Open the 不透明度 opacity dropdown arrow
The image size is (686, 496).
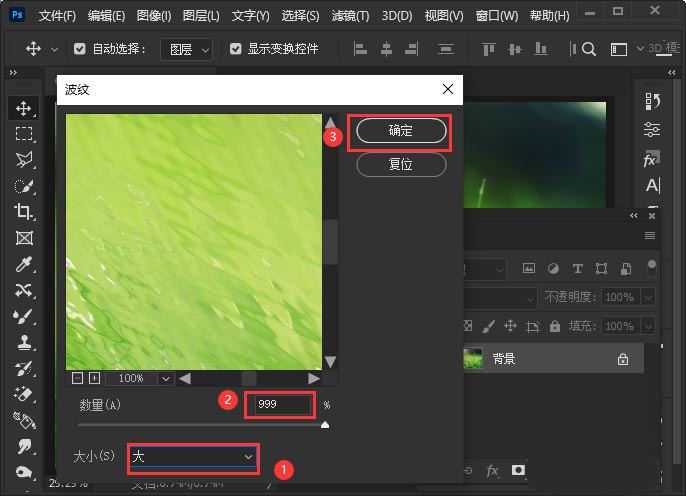coord(648,297)
